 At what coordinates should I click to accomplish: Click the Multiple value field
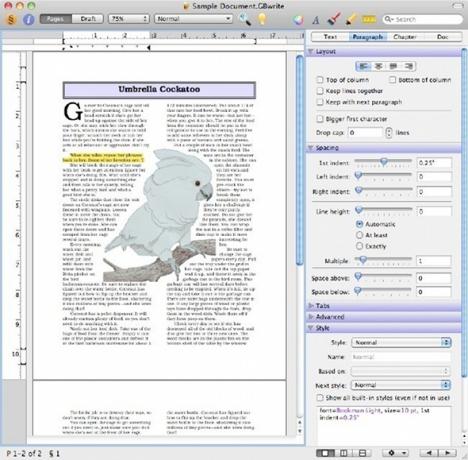[434, 261]
